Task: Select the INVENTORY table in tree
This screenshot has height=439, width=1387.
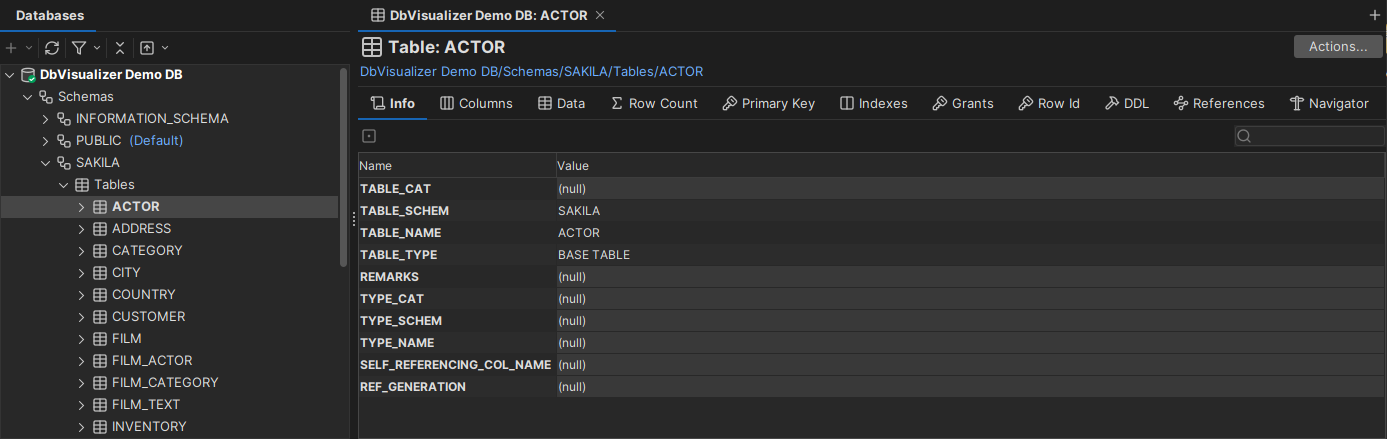Action: coord(149,427)
